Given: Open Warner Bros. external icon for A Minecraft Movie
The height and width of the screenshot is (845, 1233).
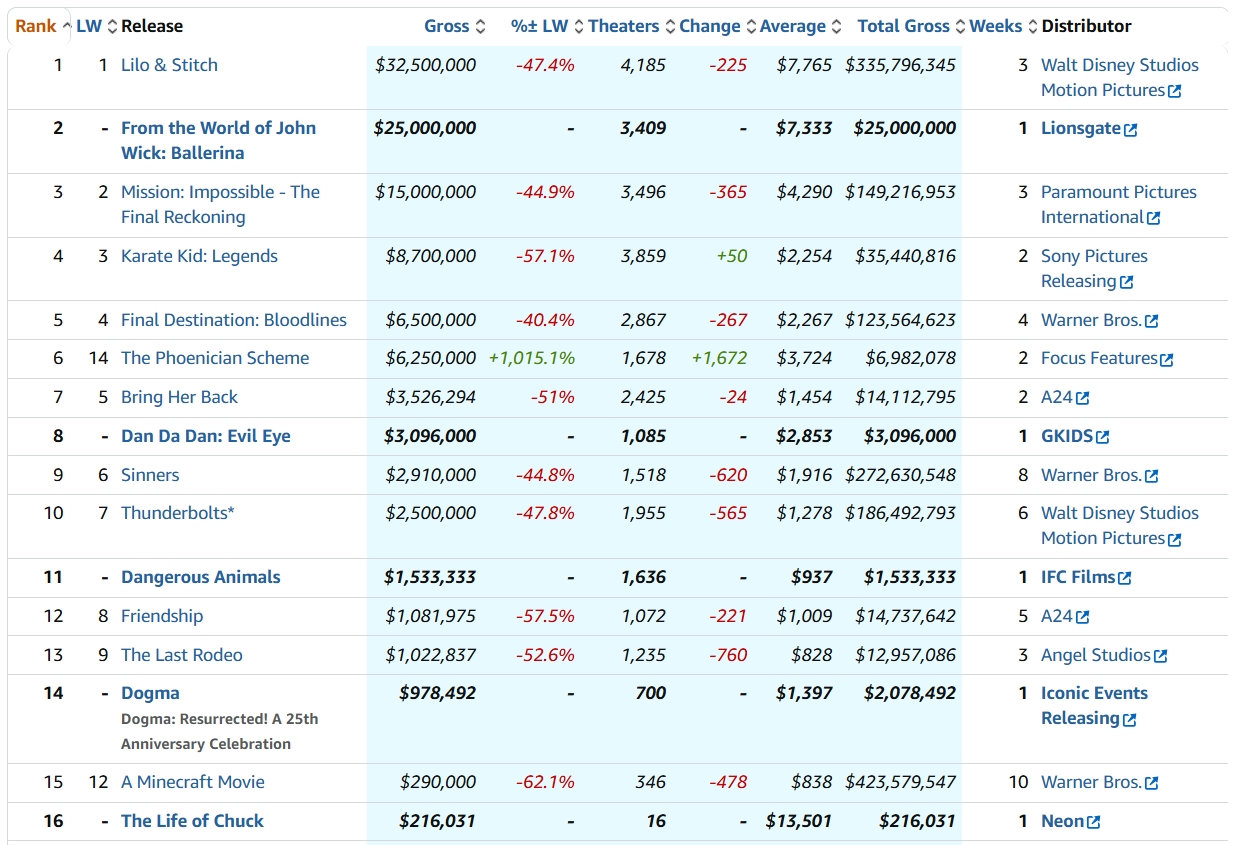Looking at the screenshot, I should tap(1152, 783).
